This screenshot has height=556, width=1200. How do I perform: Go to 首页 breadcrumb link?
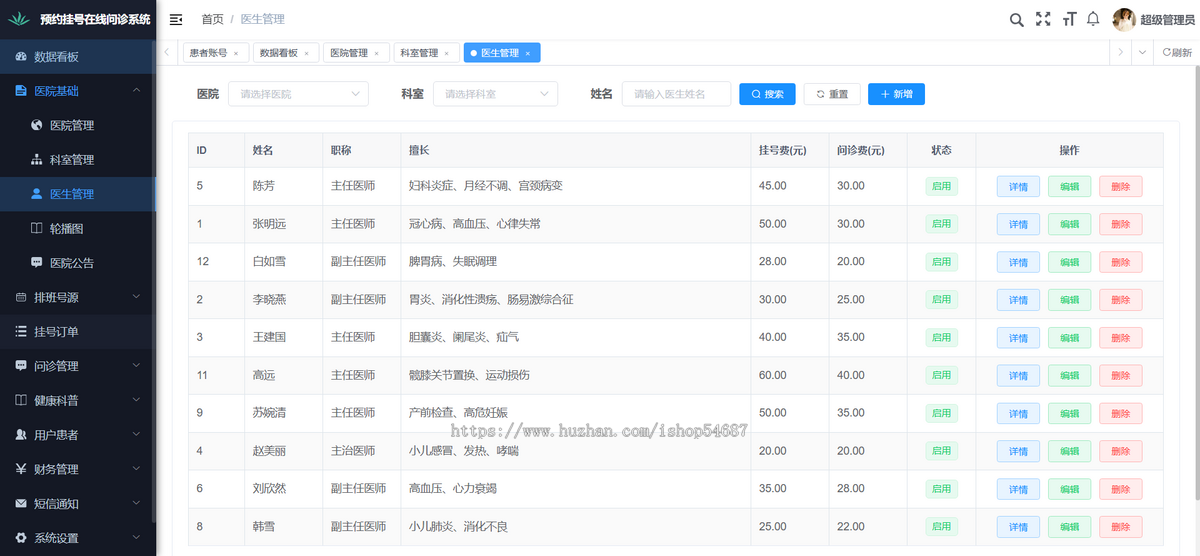pos(212,19)
